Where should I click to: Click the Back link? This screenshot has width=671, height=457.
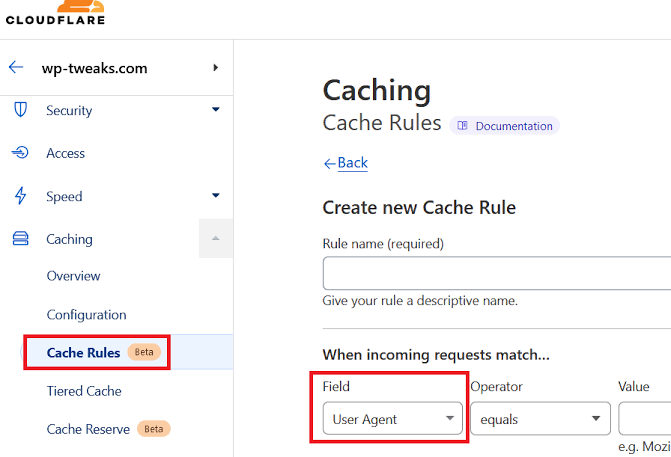[353, 163]
